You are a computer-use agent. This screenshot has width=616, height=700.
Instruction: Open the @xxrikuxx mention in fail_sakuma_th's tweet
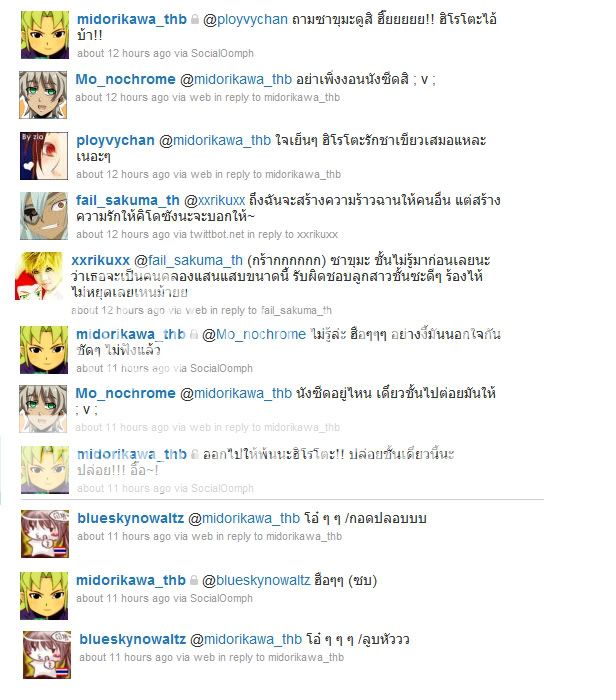tap(214, 200)
